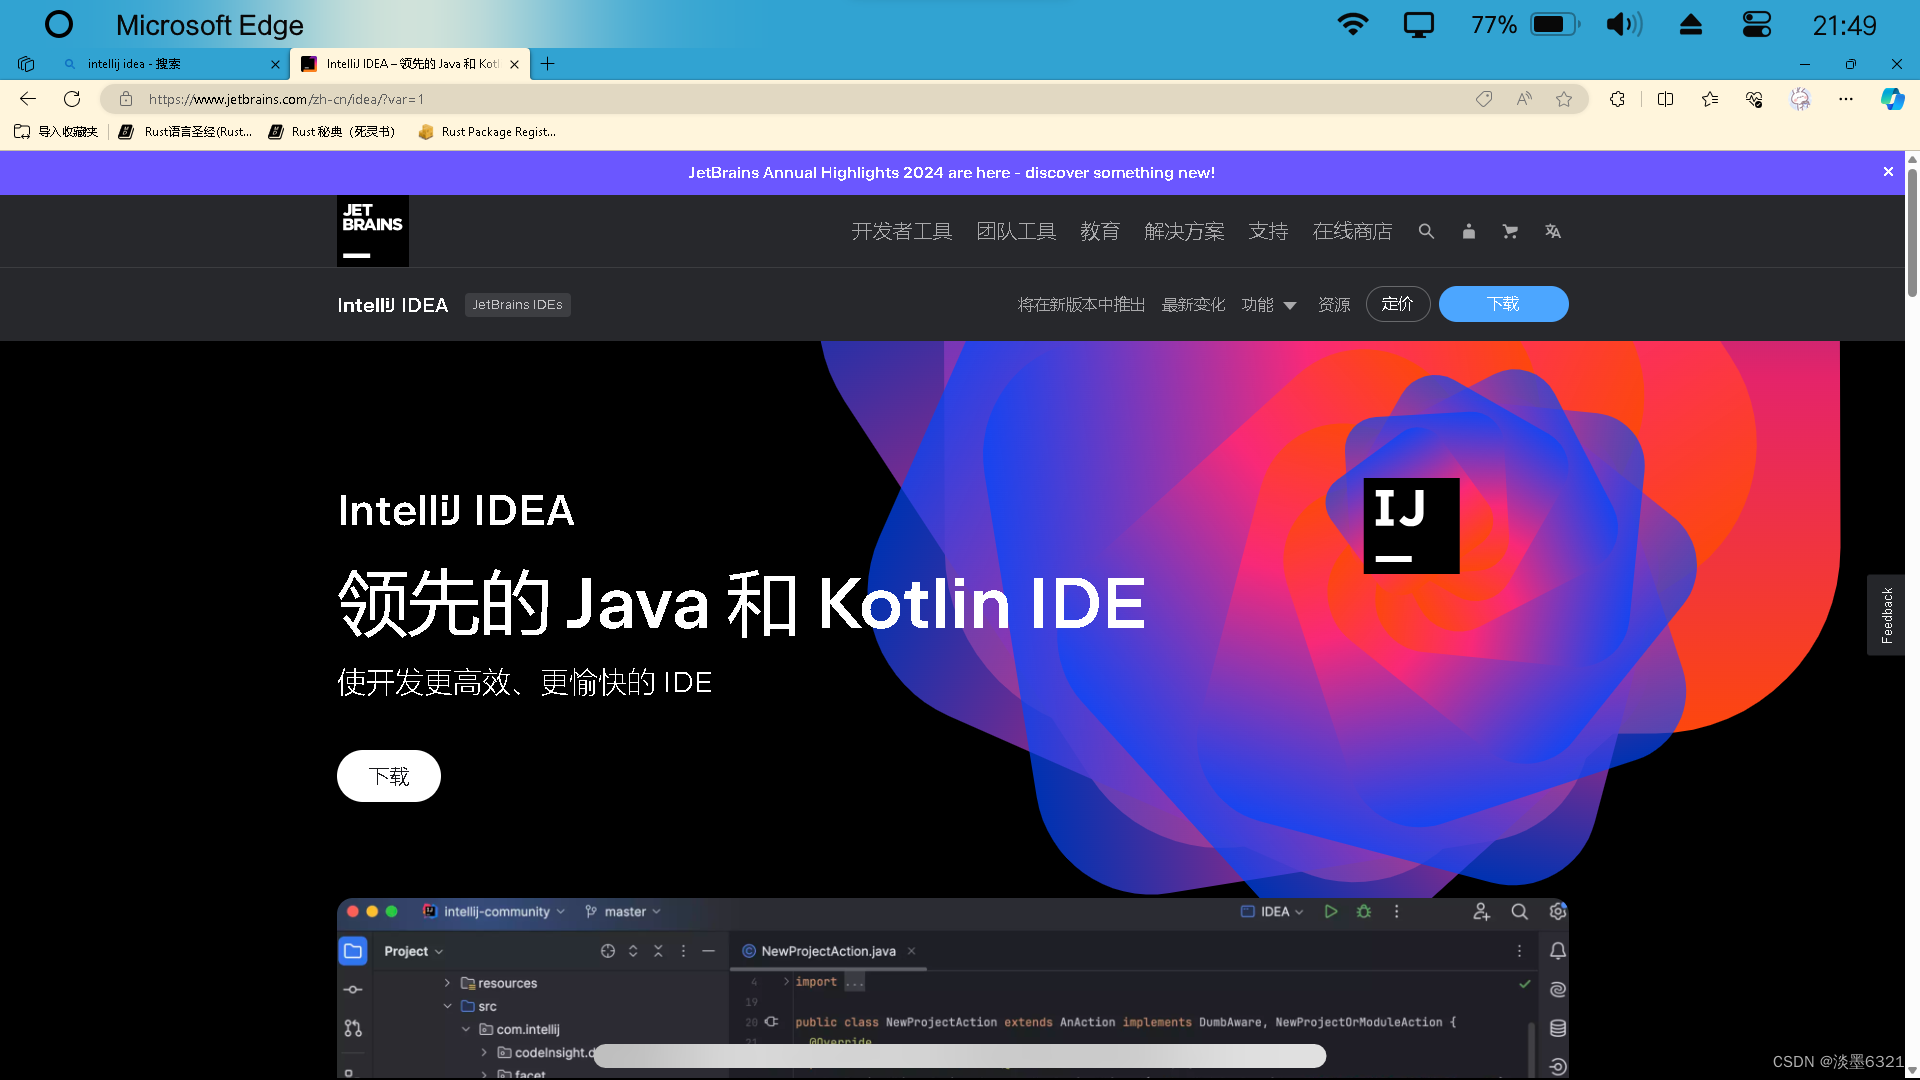This screenshot has width=1920, height=1080.
Task: Dismiss the Annual Highlights banner
Action: pos(1888,172)
